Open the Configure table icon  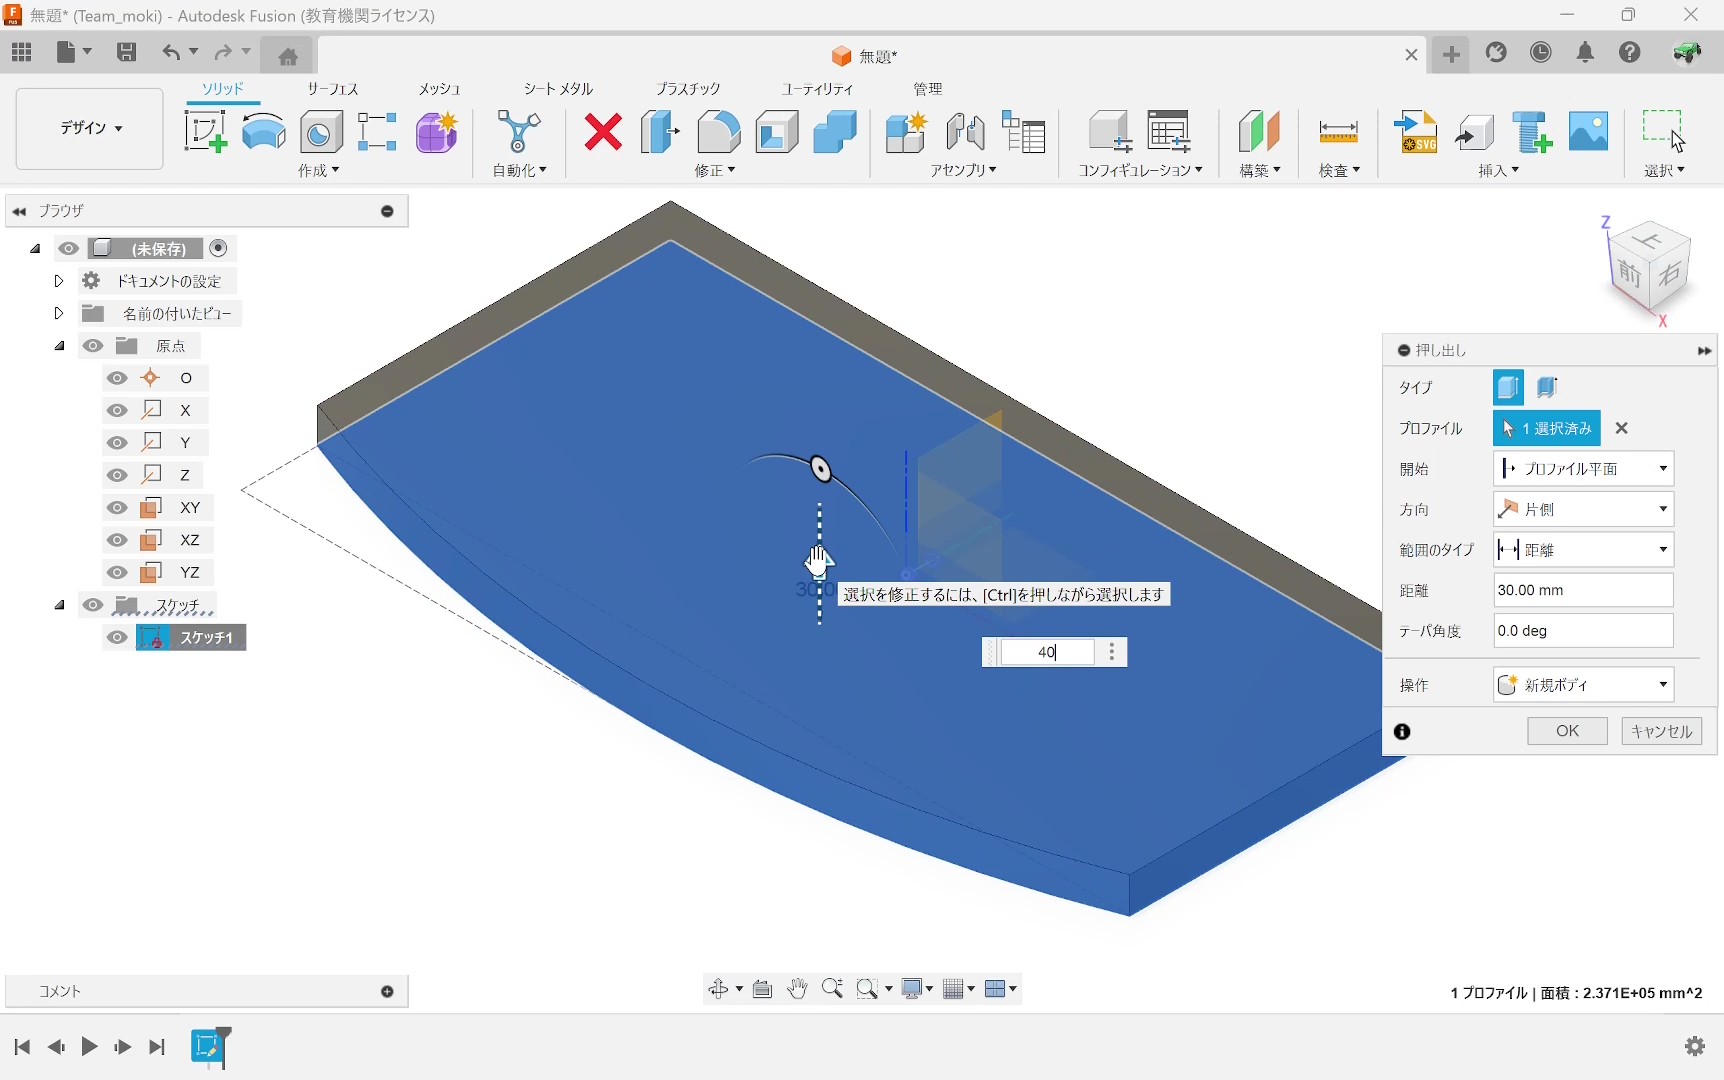pos(1169,132)
